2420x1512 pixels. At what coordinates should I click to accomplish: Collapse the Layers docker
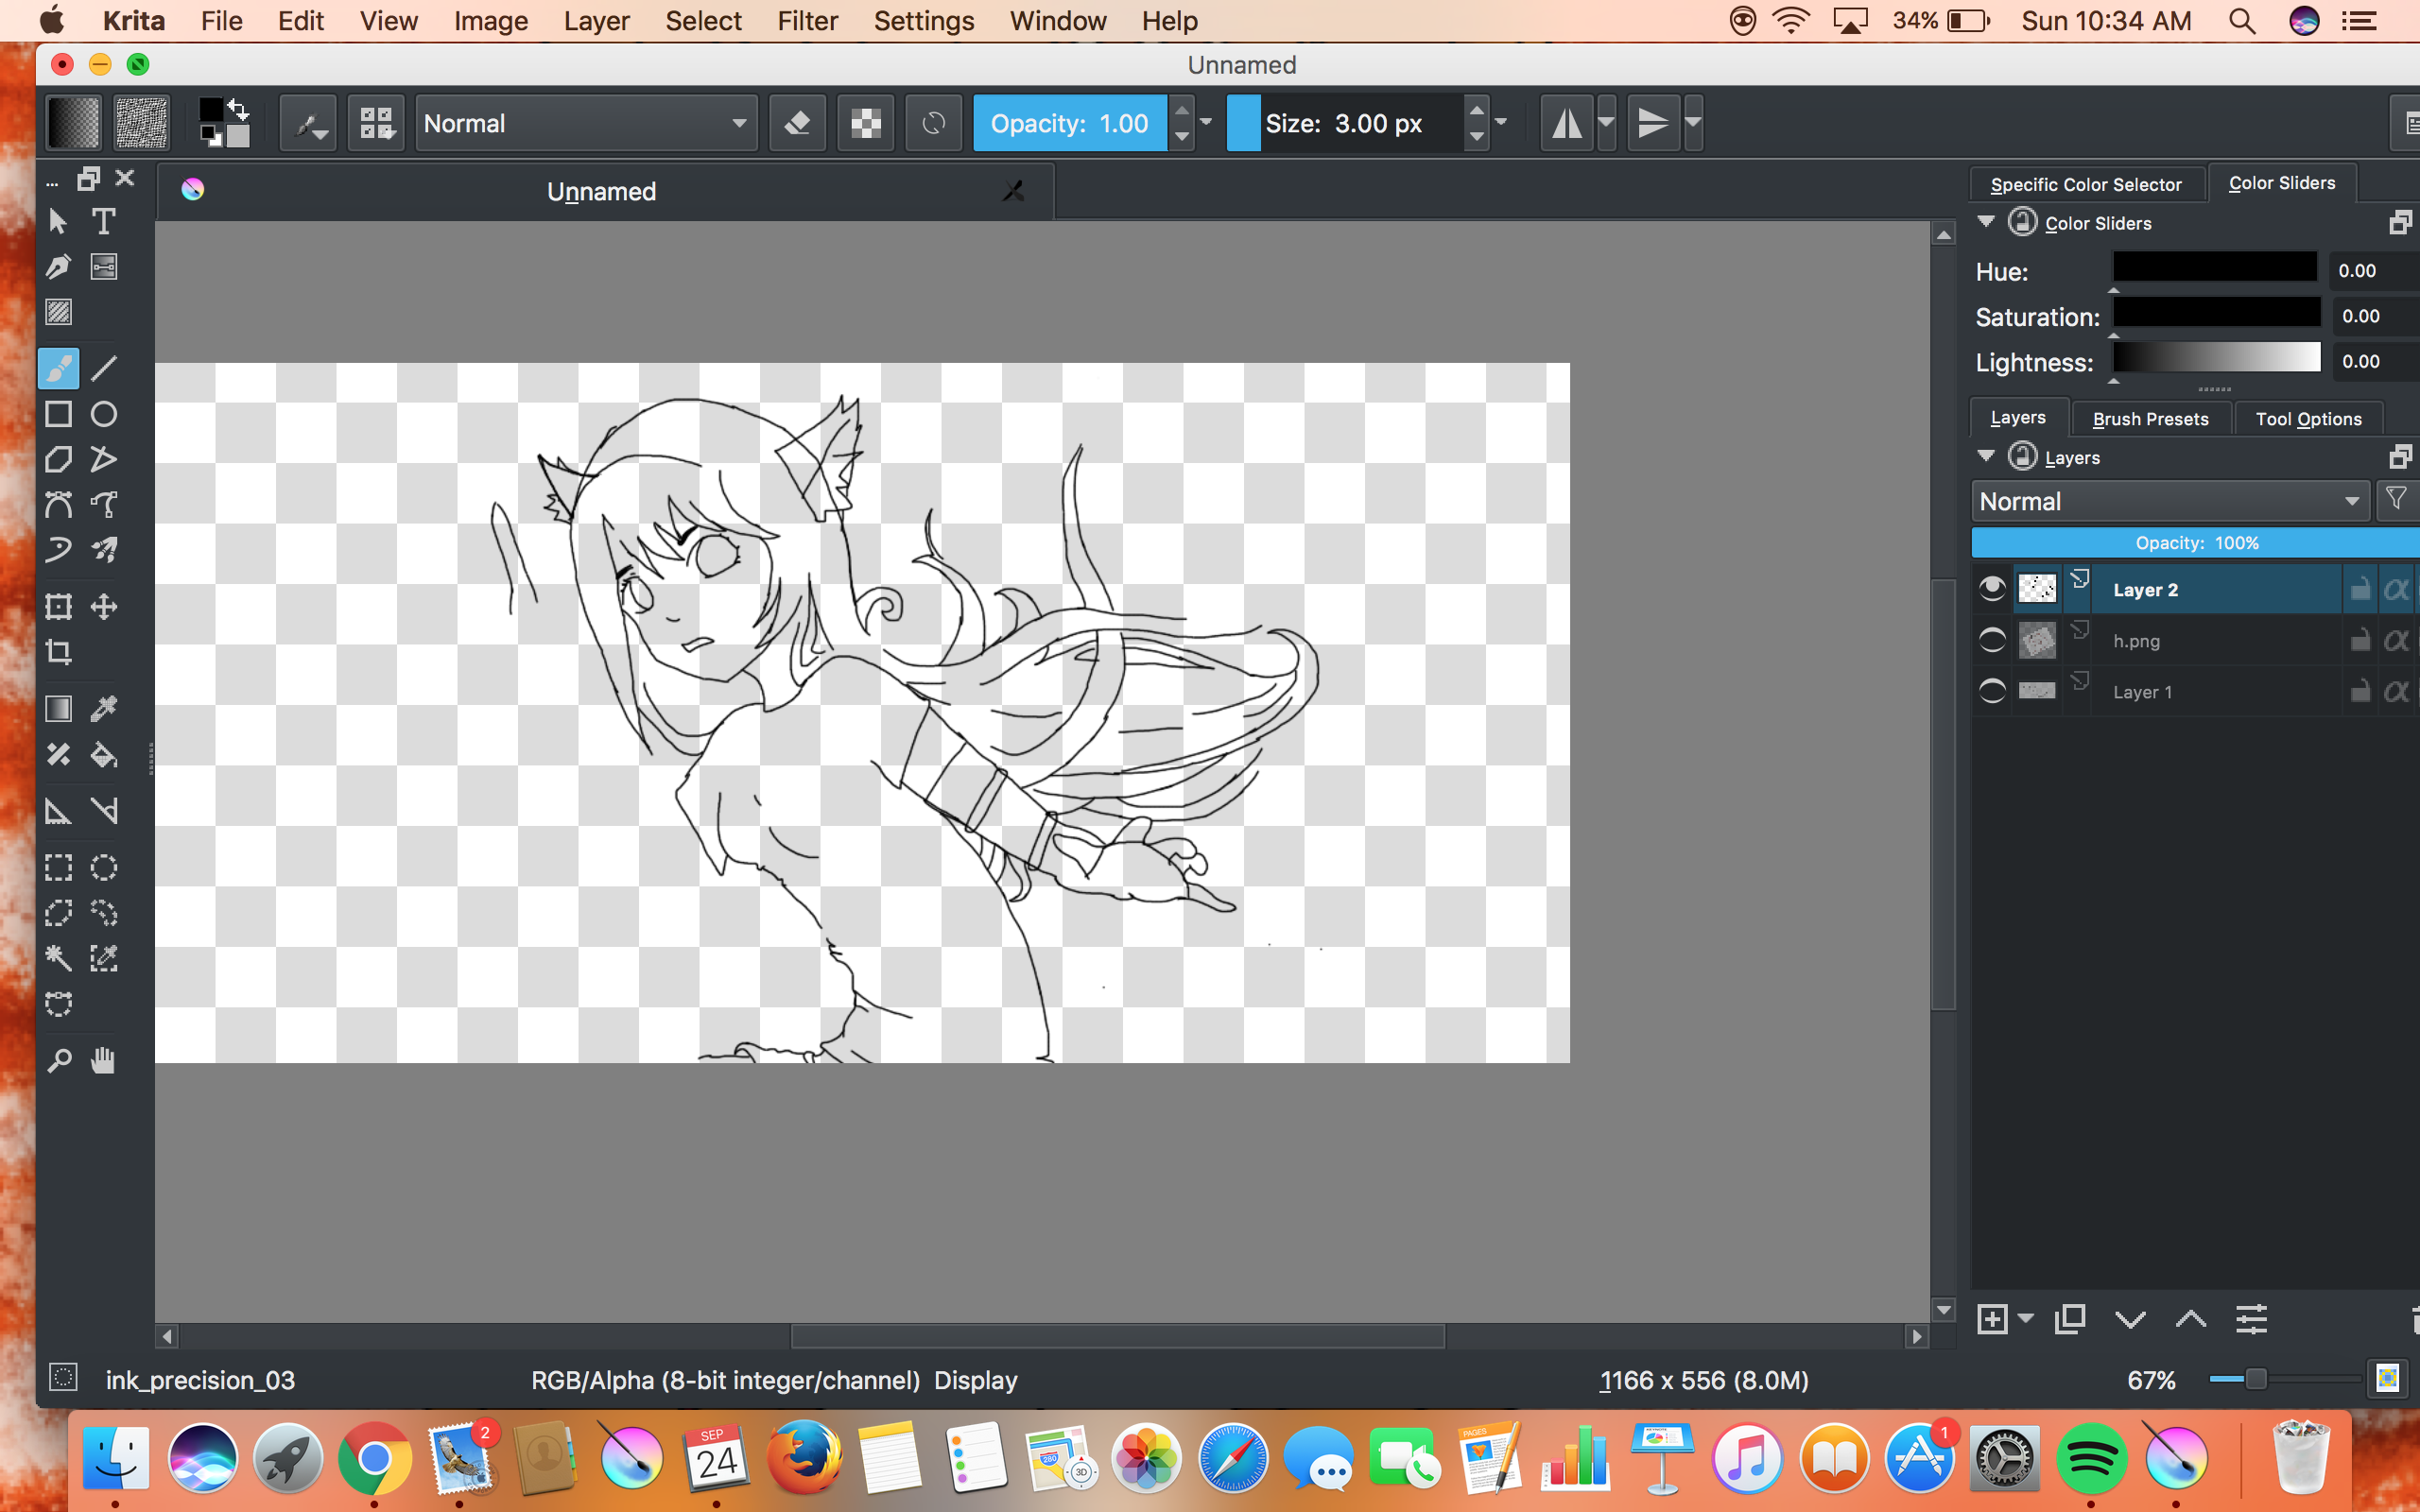pos(1986,456)
